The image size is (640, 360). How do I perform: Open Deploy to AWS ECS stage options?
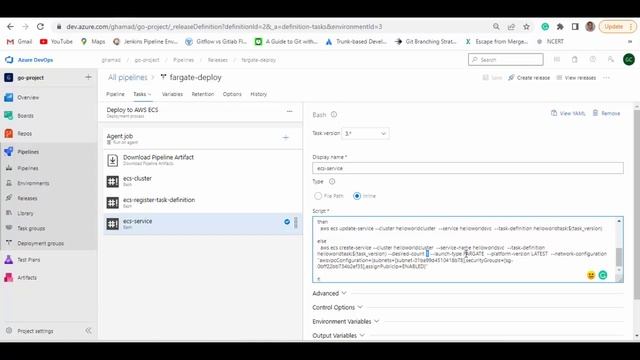click(x=289, y=111)
